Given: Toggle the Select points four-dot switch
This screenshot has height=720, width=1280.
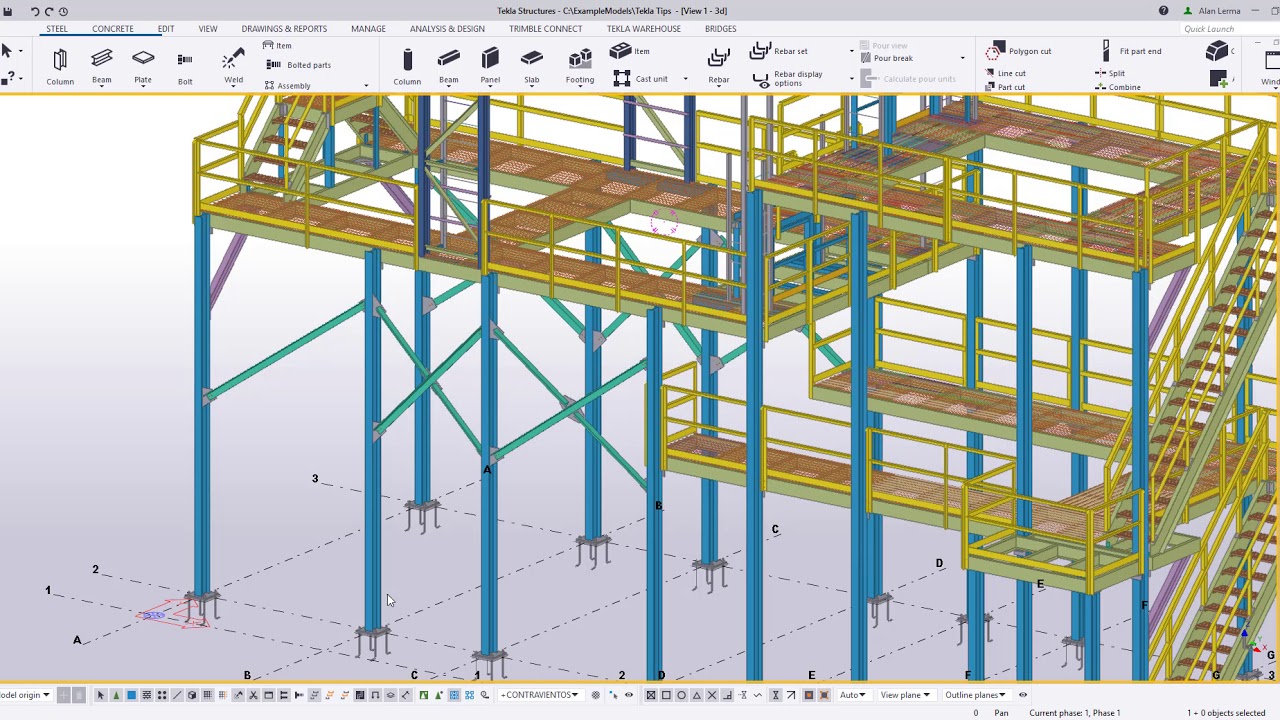Looking at the screenshot, I should pos(162,695).
